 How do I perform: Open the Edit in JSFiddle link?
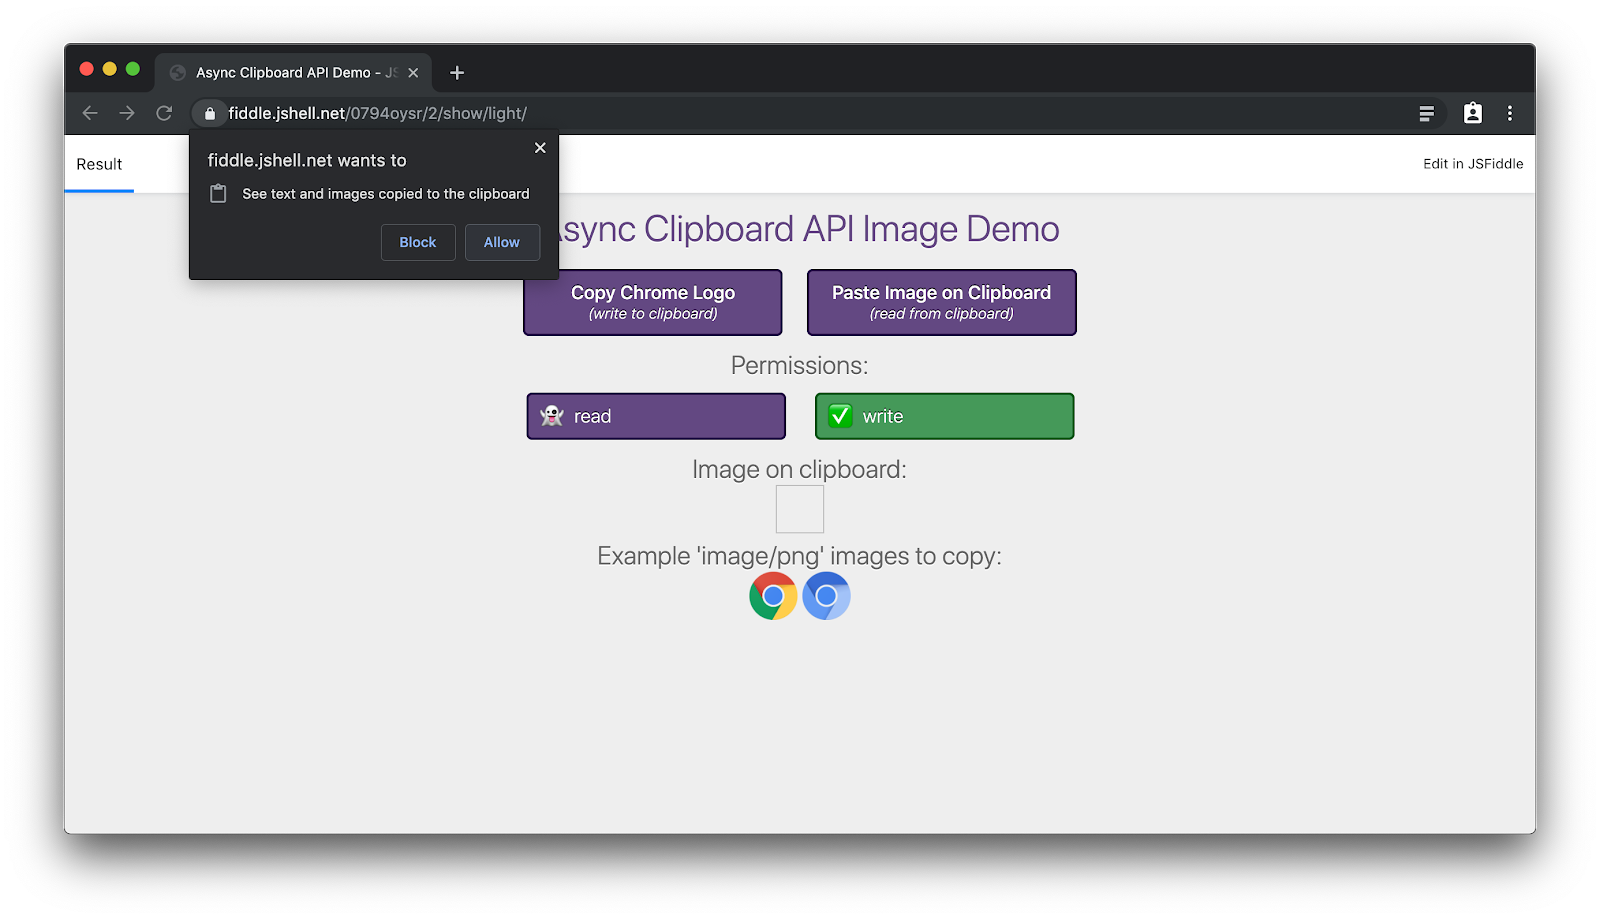click(x=1473, y=164)
